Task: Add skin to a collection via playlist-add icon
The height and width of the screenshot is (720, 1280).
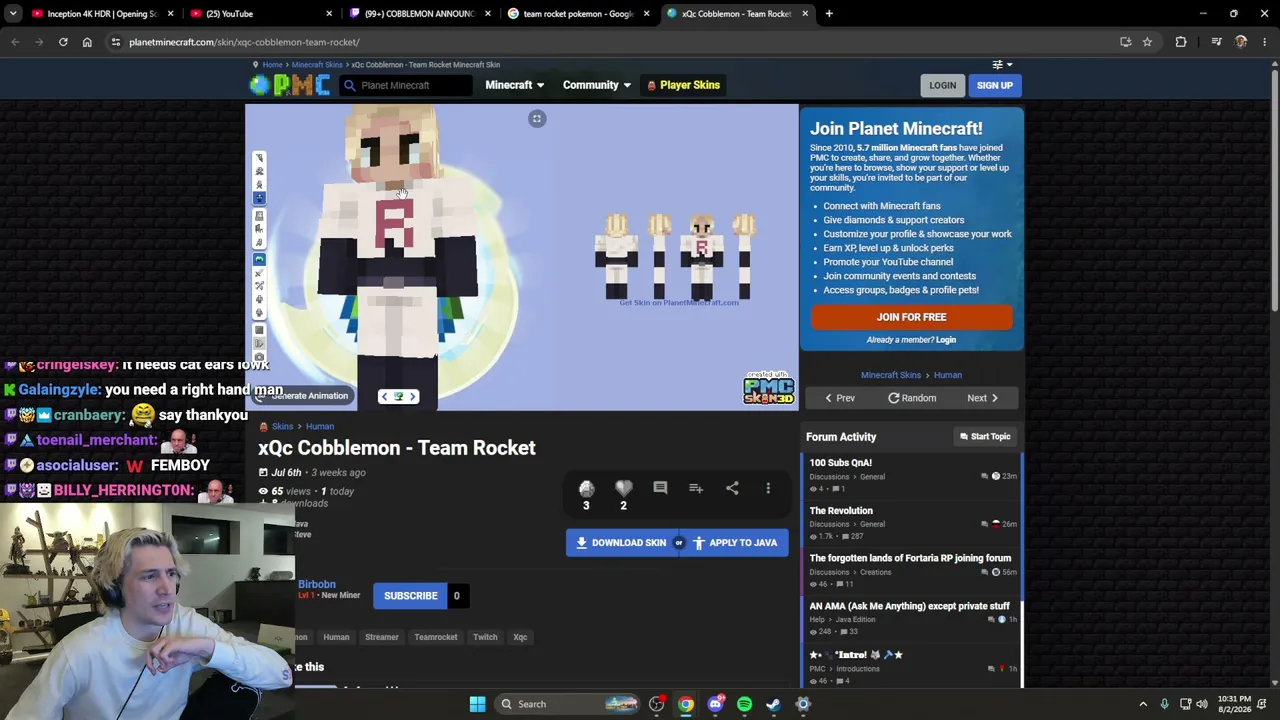Action: [x=696, y=488]
